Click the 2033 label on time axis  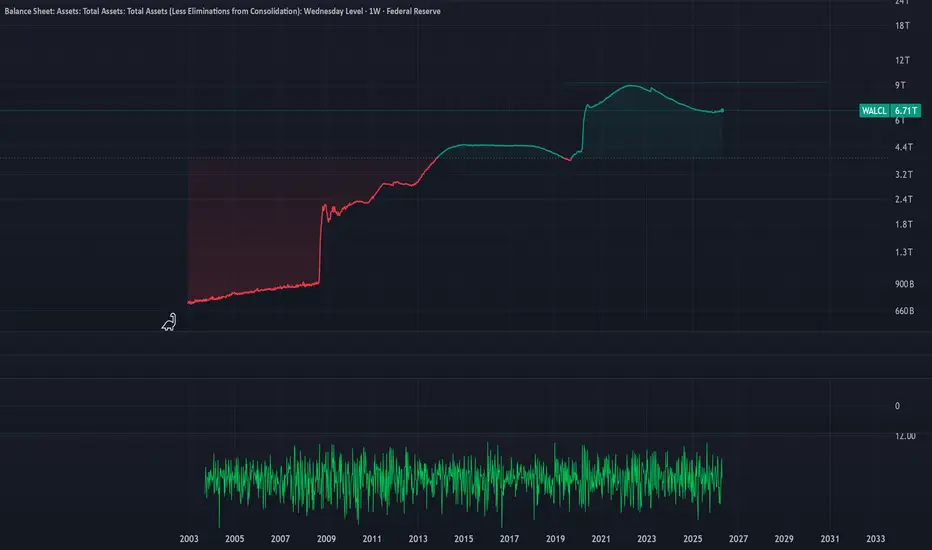coord(876,539)
